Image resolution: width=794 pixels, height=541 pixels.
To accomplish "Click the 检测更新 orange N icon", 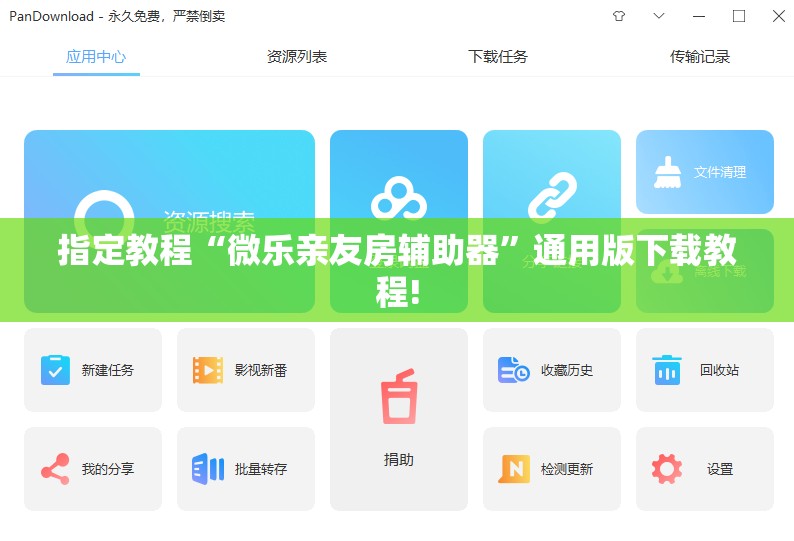I will pos(513,469).
